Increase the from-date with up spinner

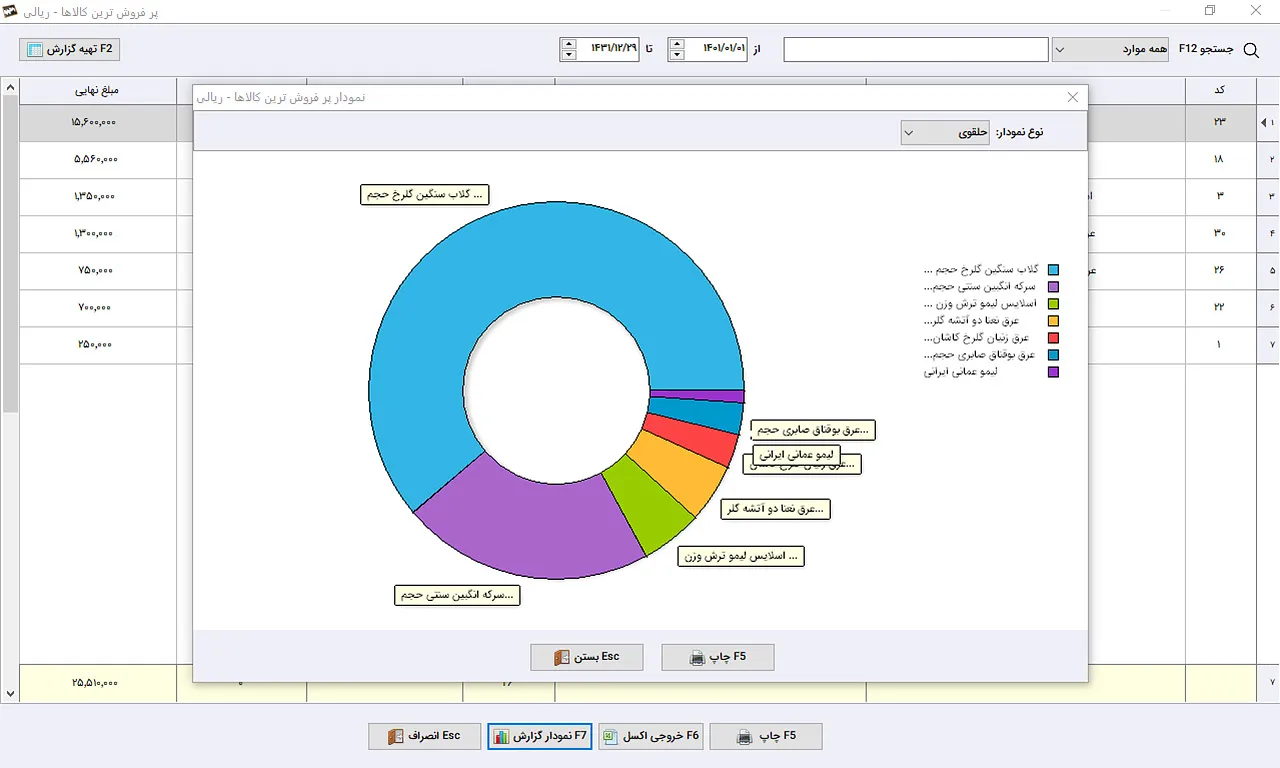click(677, 44)
